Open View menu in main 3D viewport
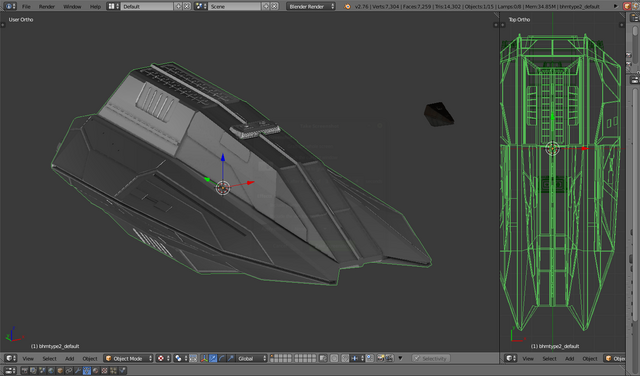 (x=28, y=358)
